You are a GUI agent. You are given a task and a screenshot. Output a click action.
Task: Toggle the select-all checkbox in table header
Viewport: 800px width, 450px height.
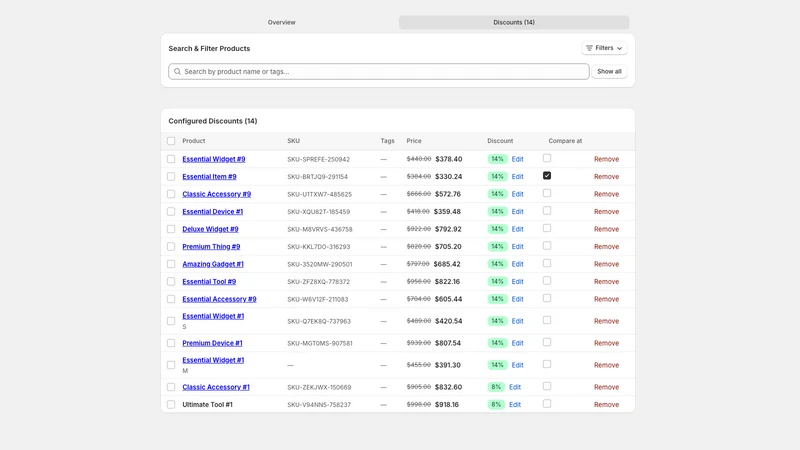point(171,141)
